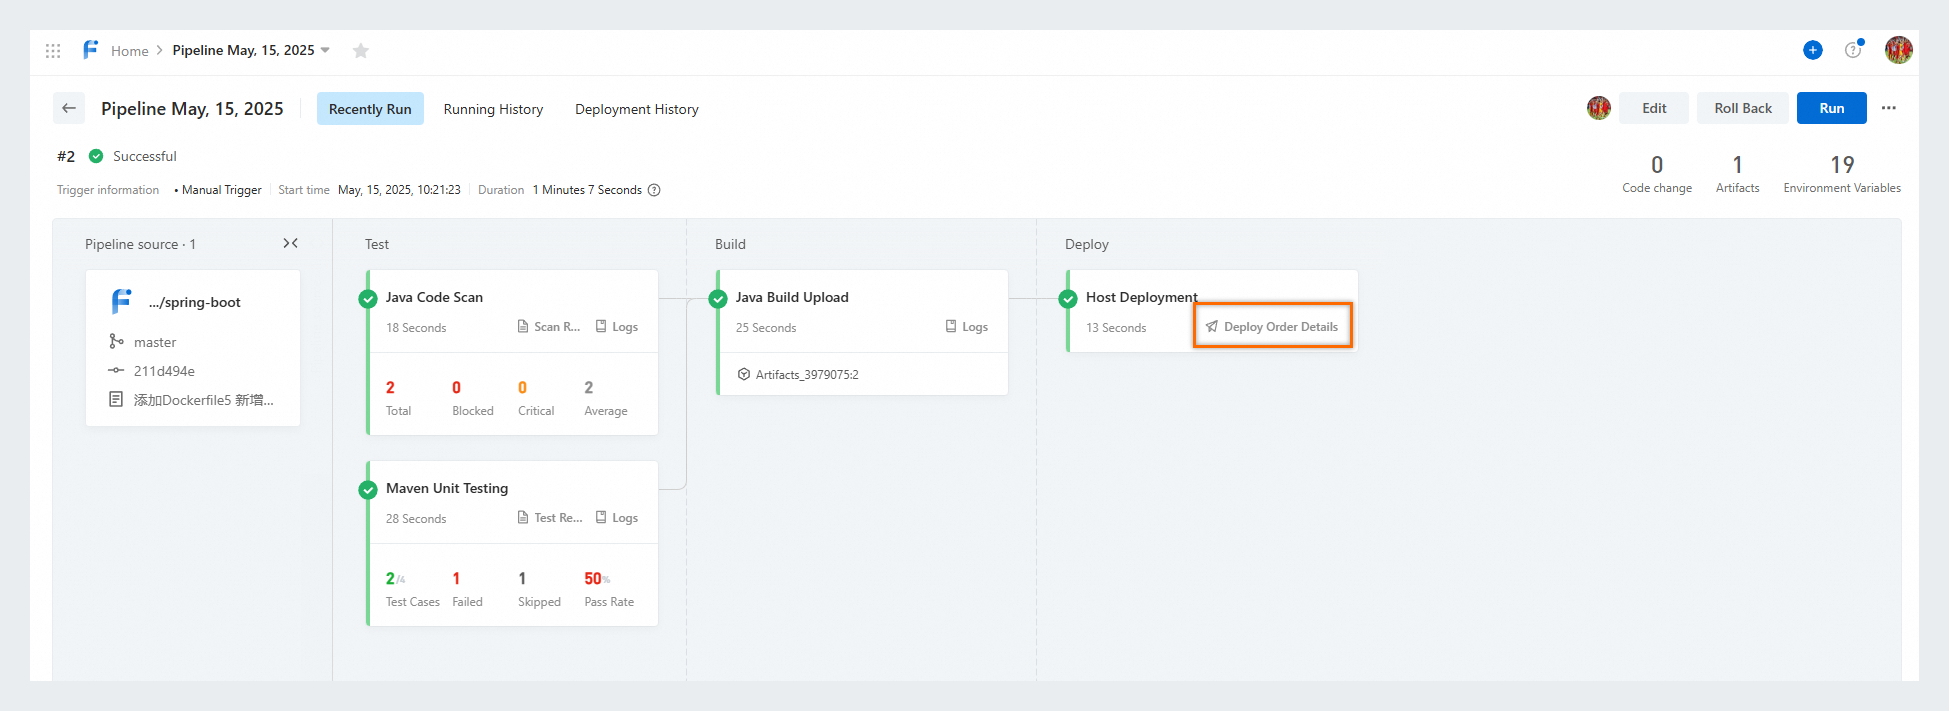The height and width of the screenshot is (711, 1949).
Task: Click the duration info help icon
Action: click(x=654, y=190)
